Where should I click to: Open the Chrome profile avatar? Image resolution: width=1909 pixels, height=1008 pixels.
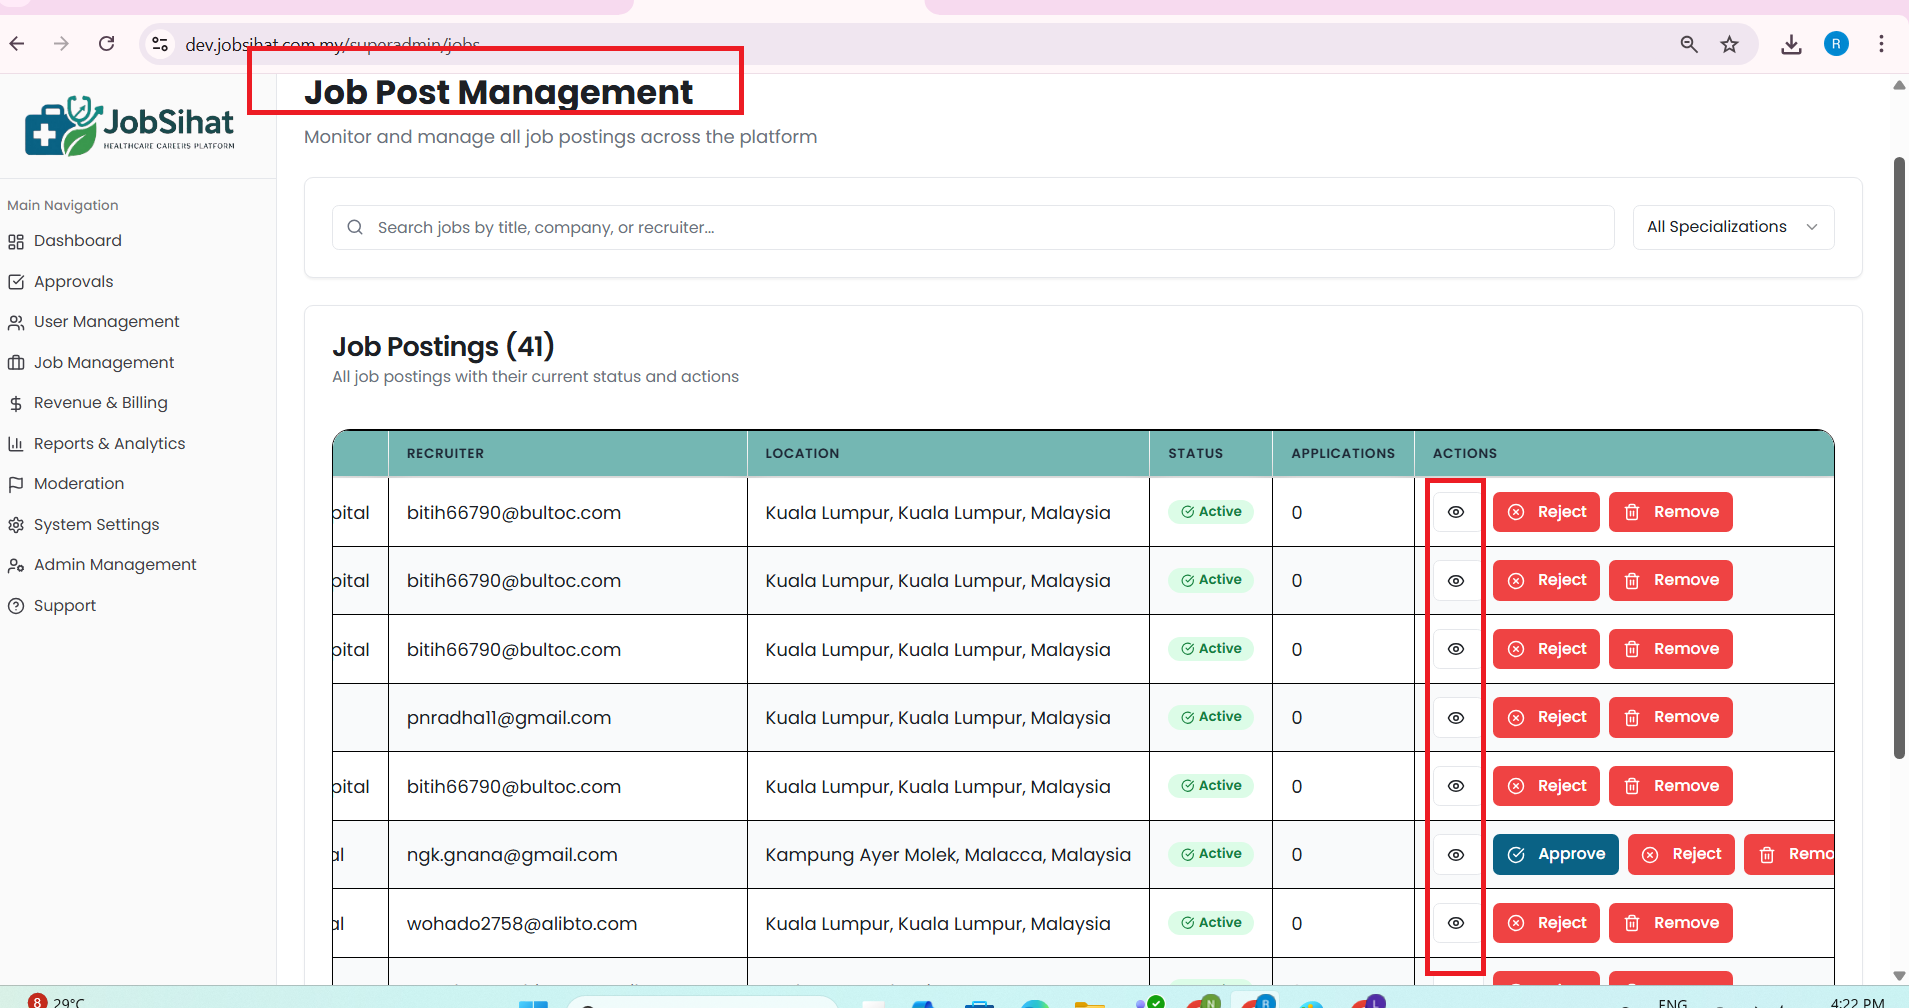[x=1836, y=44]
